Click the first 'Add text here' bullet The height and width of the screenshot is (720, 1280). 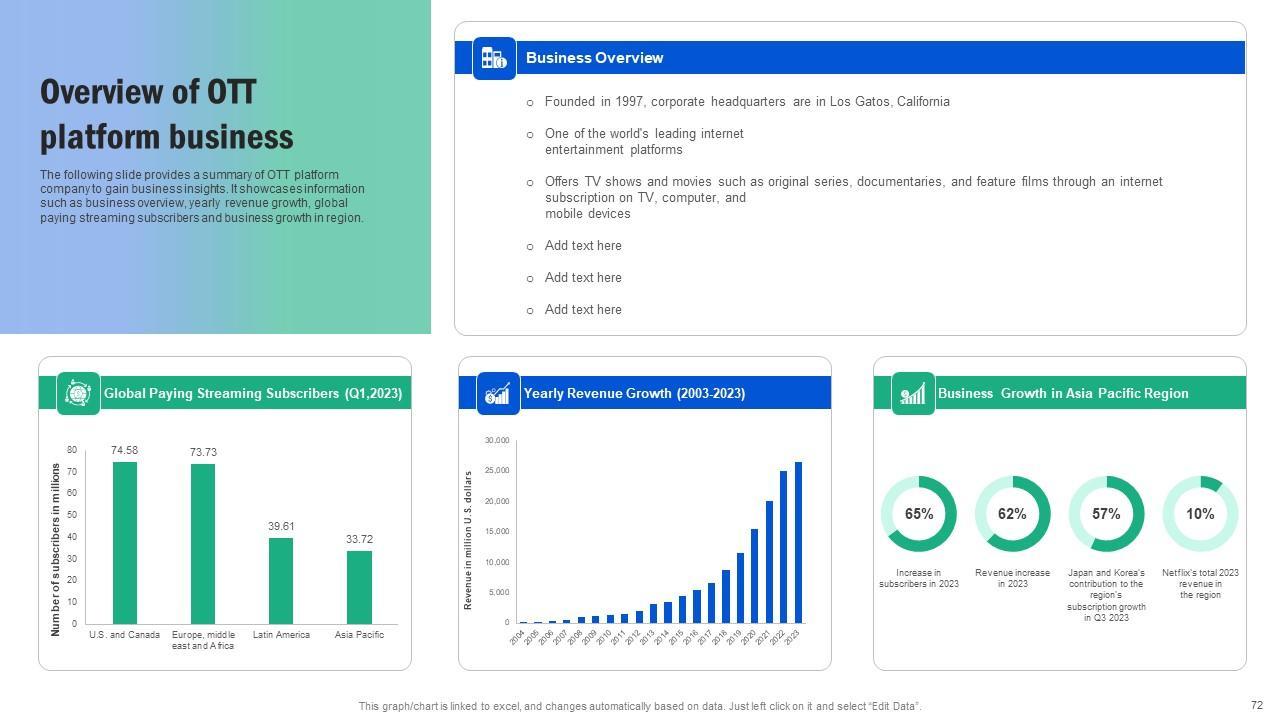[583, 246]
